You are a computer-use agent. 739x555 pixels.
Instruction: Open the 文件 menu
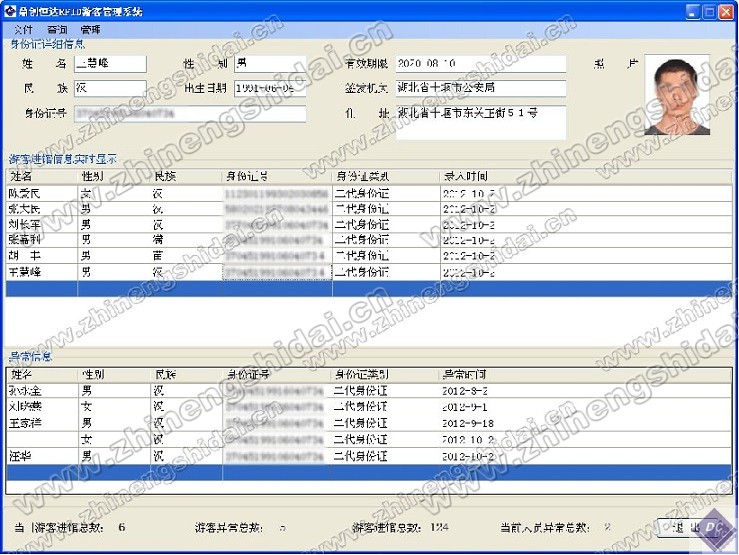pos(23,30)
